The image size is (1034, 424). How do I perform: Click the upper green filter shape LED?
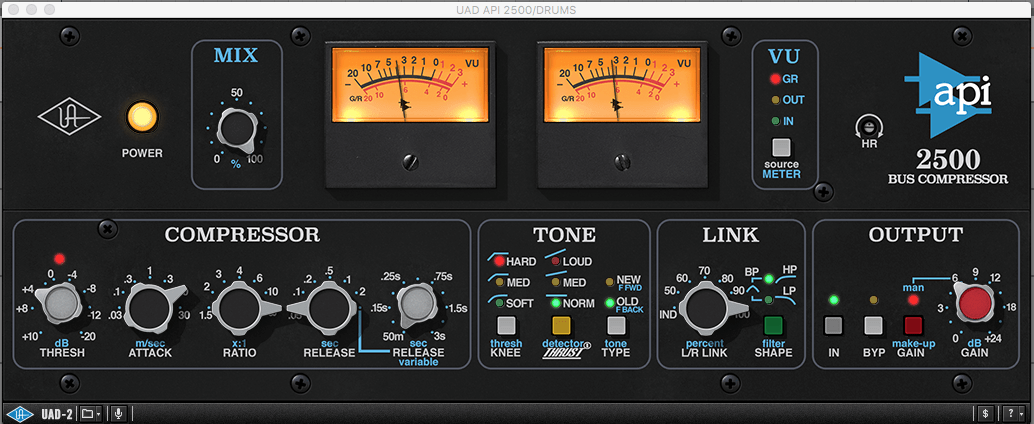click(768, 280)
